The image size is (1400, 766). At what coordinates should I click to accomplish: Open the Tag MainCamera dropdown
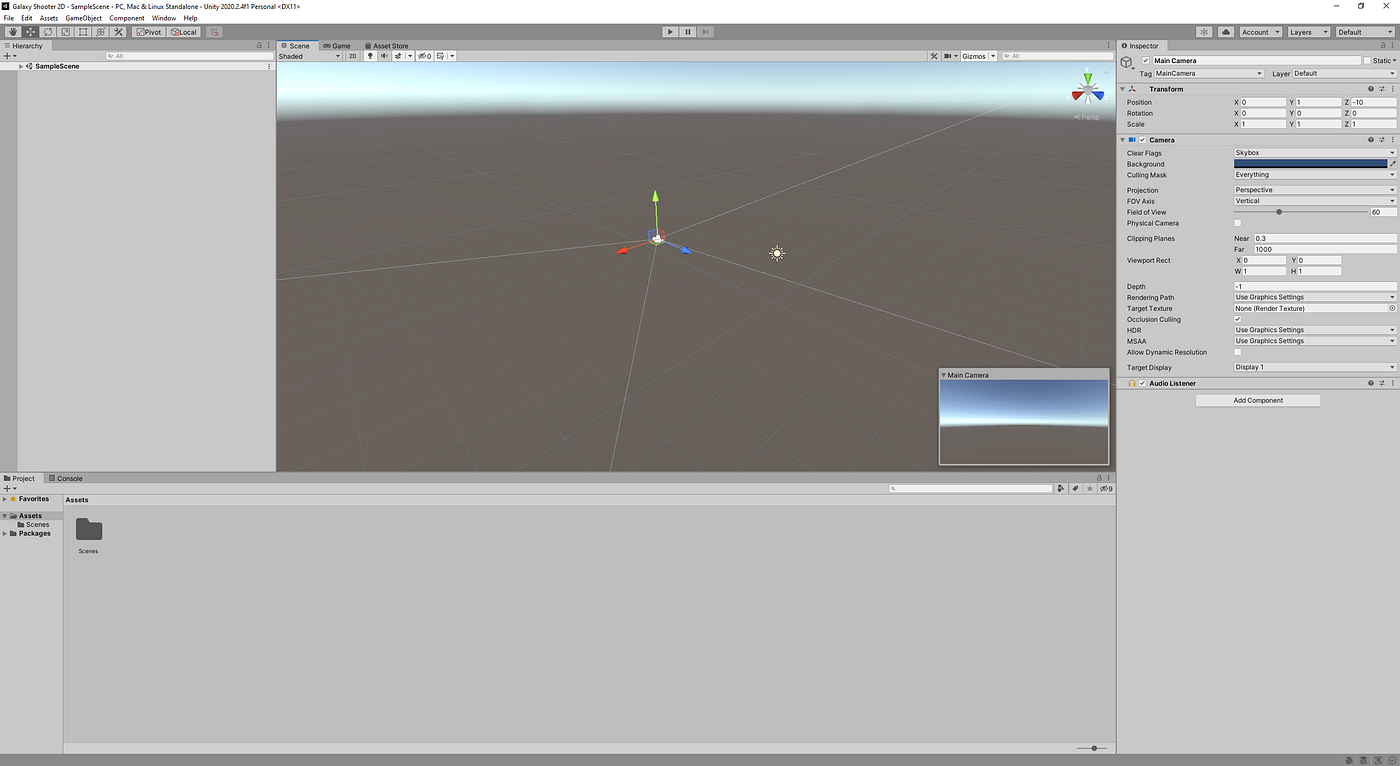[1209, 73]
